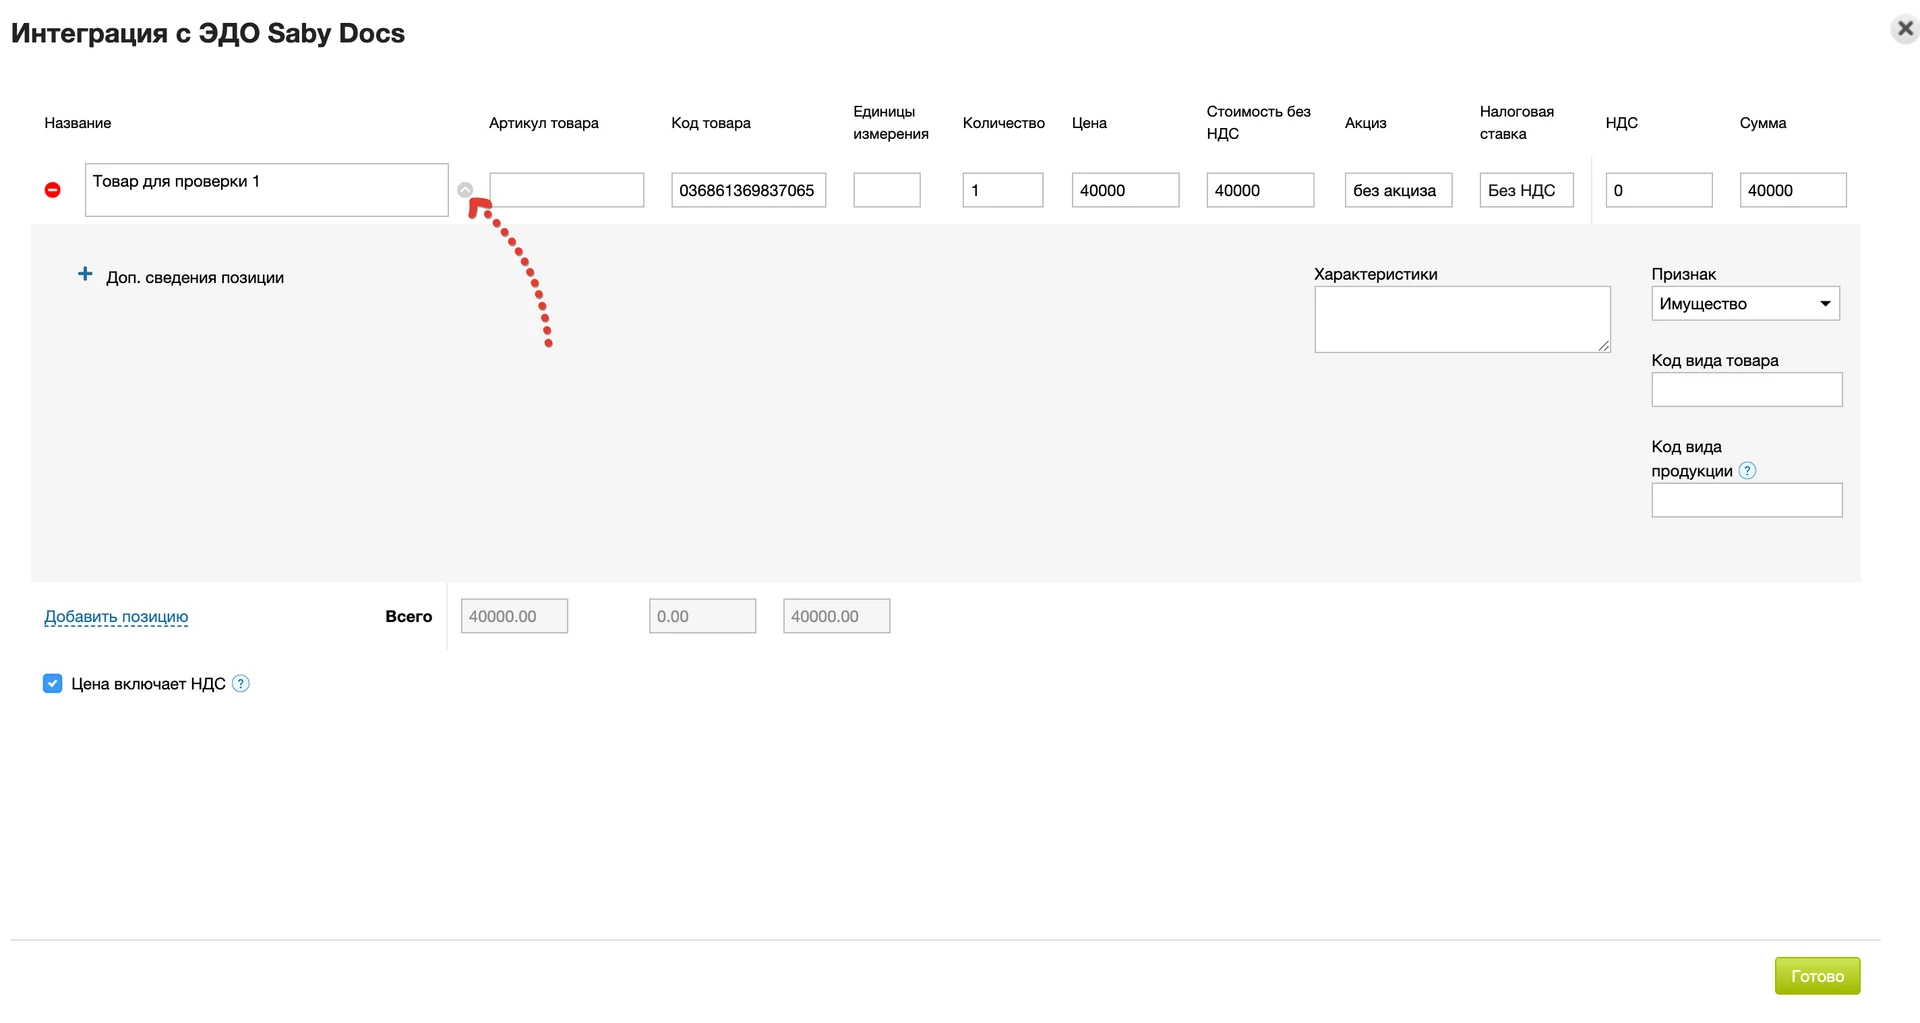Close the Saby Docs integration dialog
The image size is (1920, 1023).
pos(1905,29)
